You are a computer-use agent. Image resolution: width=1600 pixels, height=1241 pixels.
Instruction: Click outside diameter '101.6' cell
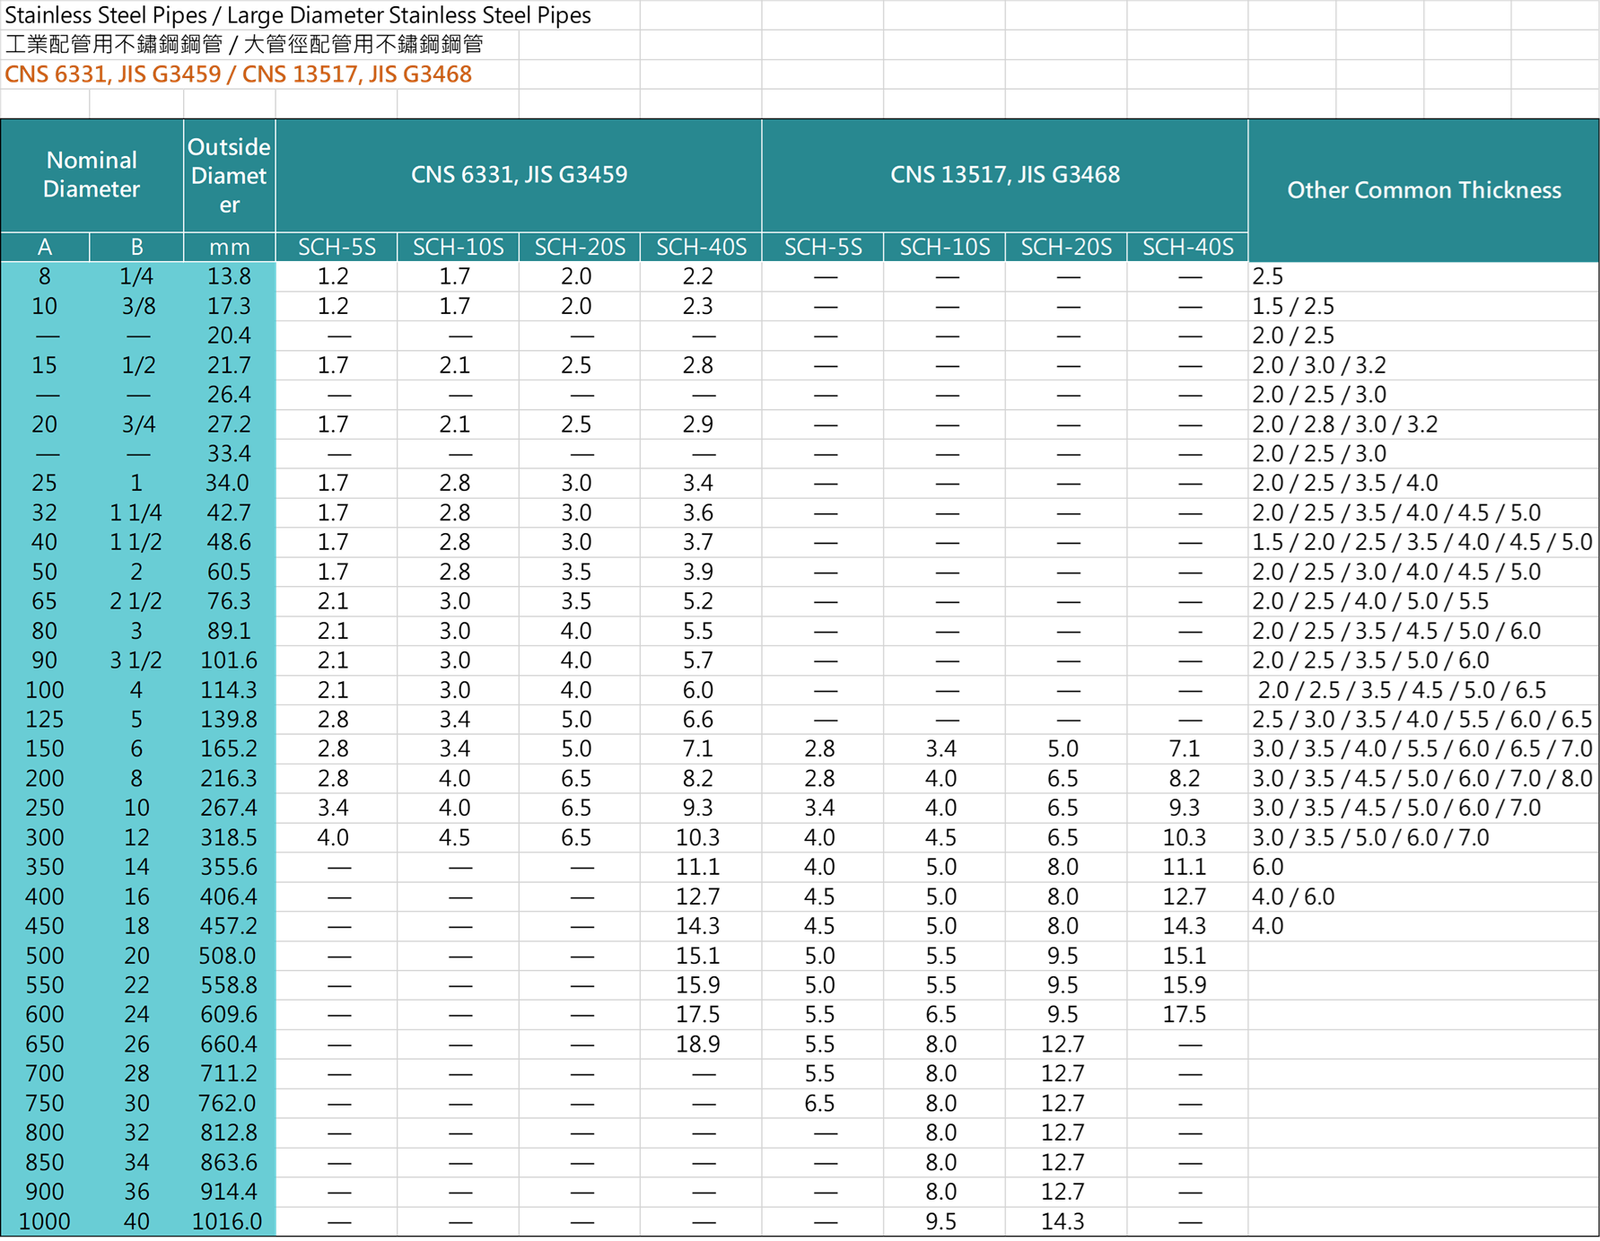[229, 660]
